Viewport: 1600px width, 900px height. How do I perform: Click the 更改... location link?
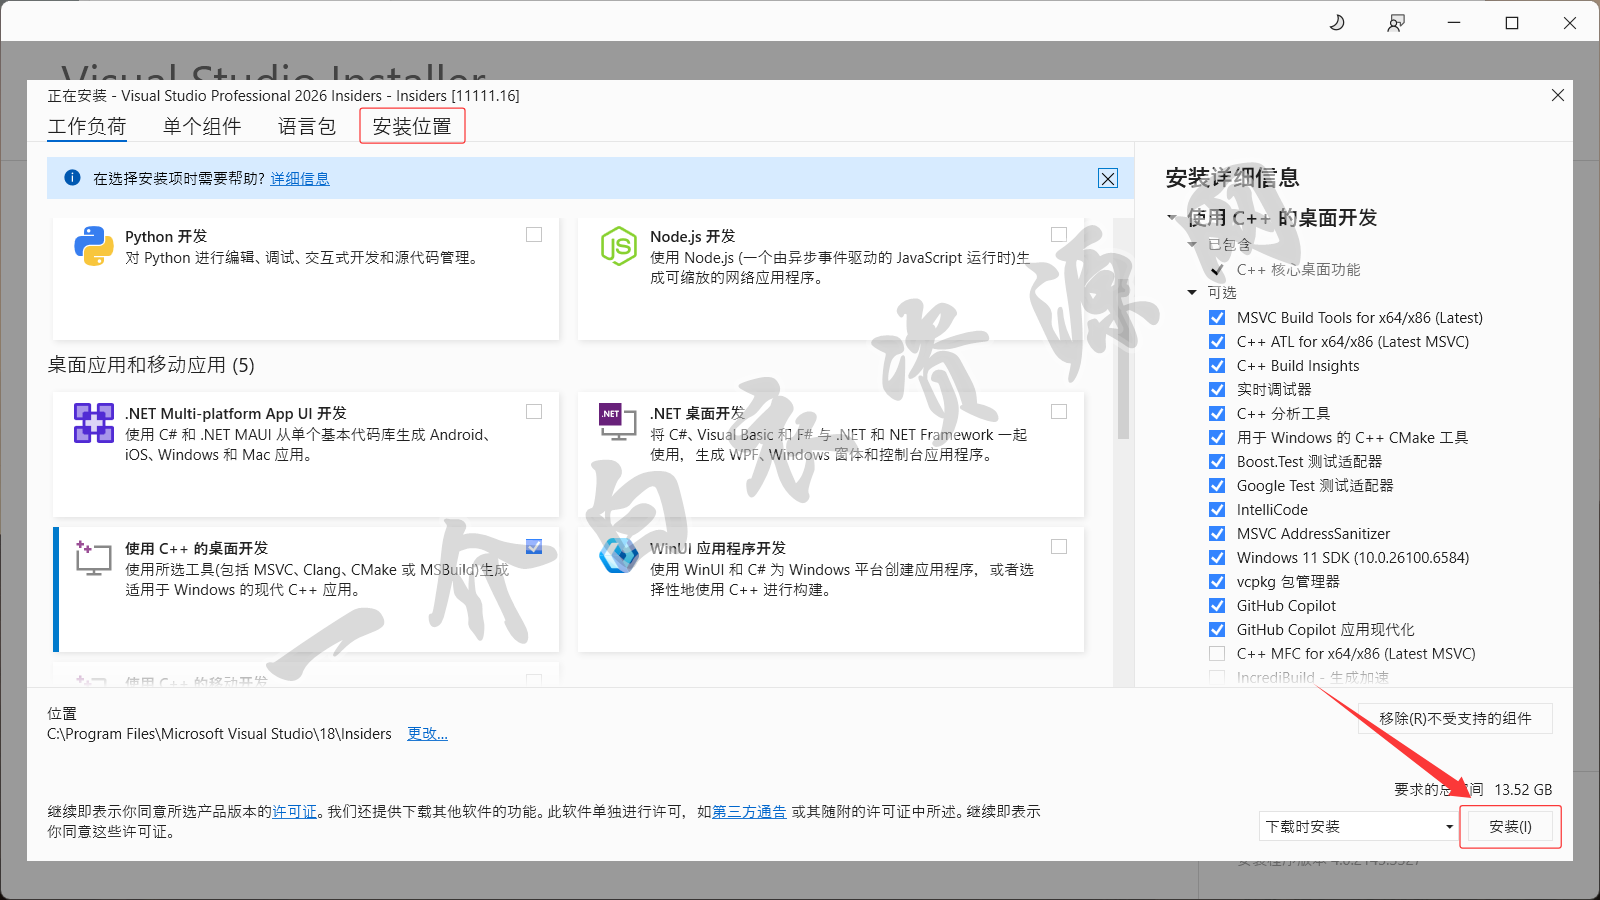pos(427,734)
